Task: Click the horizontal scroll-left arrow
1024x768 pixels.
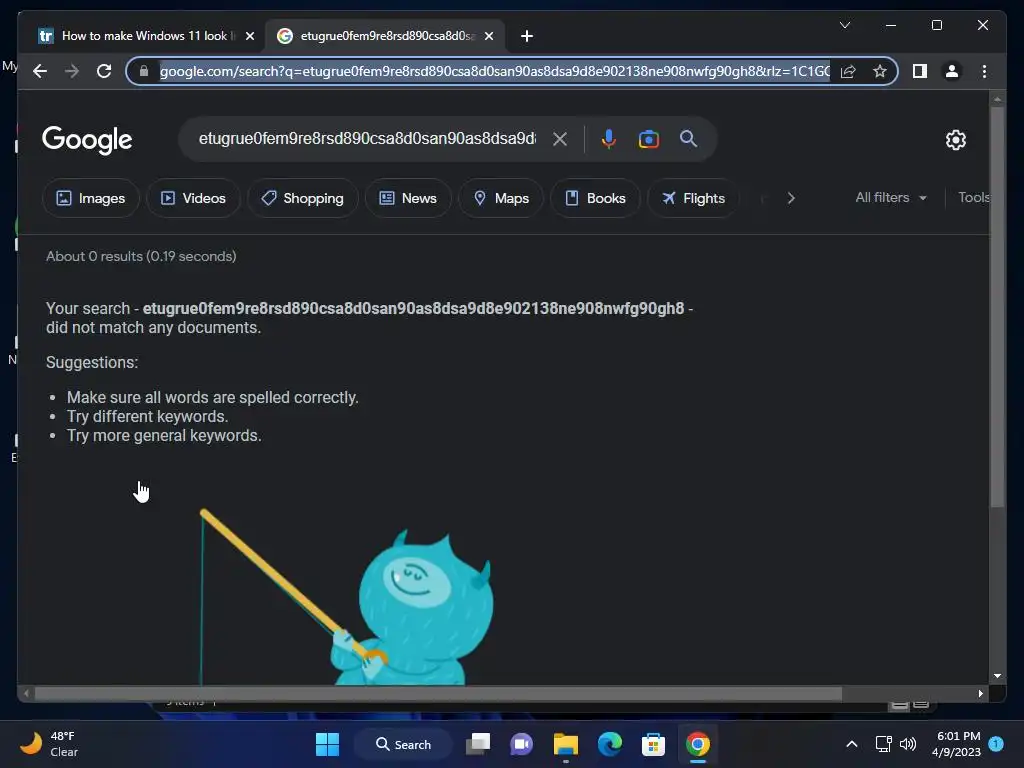Action: tap(26, 694)
